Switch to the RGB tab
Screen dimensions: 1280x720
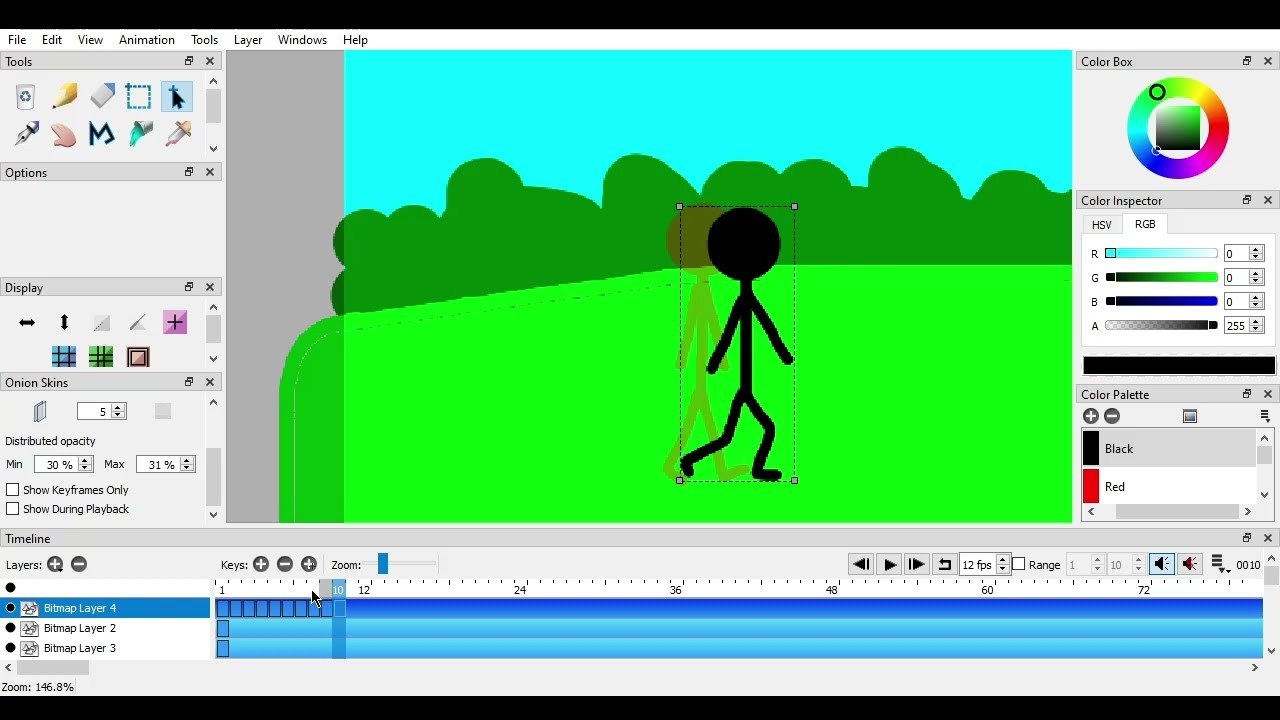click(x=1145, y=224)
